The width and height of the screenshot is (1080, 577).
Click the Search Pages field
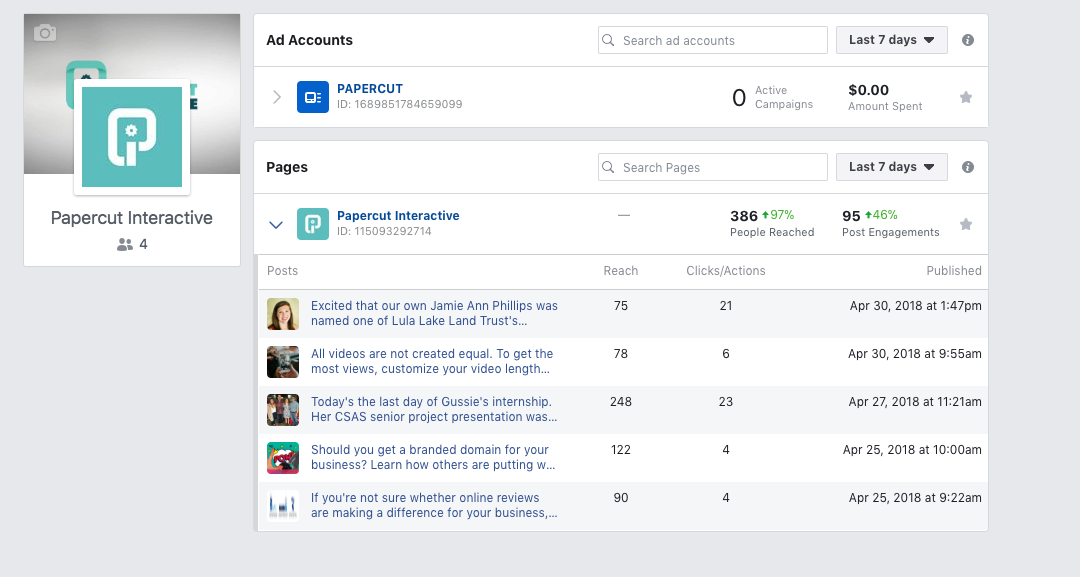pos(713,167)
